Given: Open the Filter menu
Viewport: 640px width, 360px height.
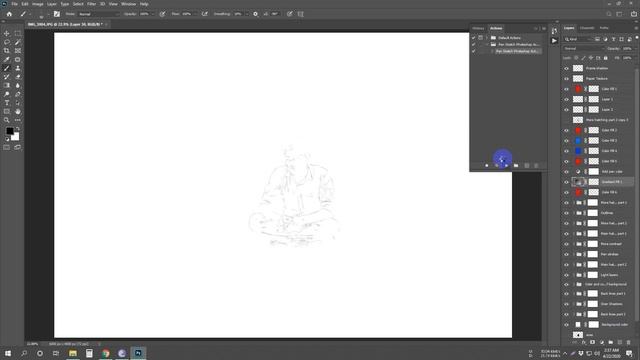Looking at the screenshot, I should click(x=91, y=4).
